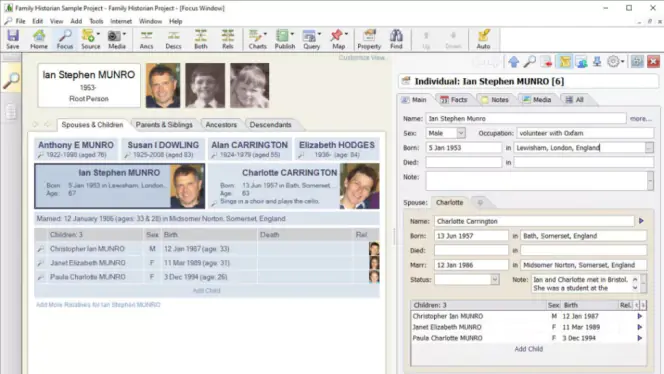The width and height of the screenshot is (664, 374).
Task: Select the Focus toolbar icon
Action: pyautogui.click(x=65, y=39)
